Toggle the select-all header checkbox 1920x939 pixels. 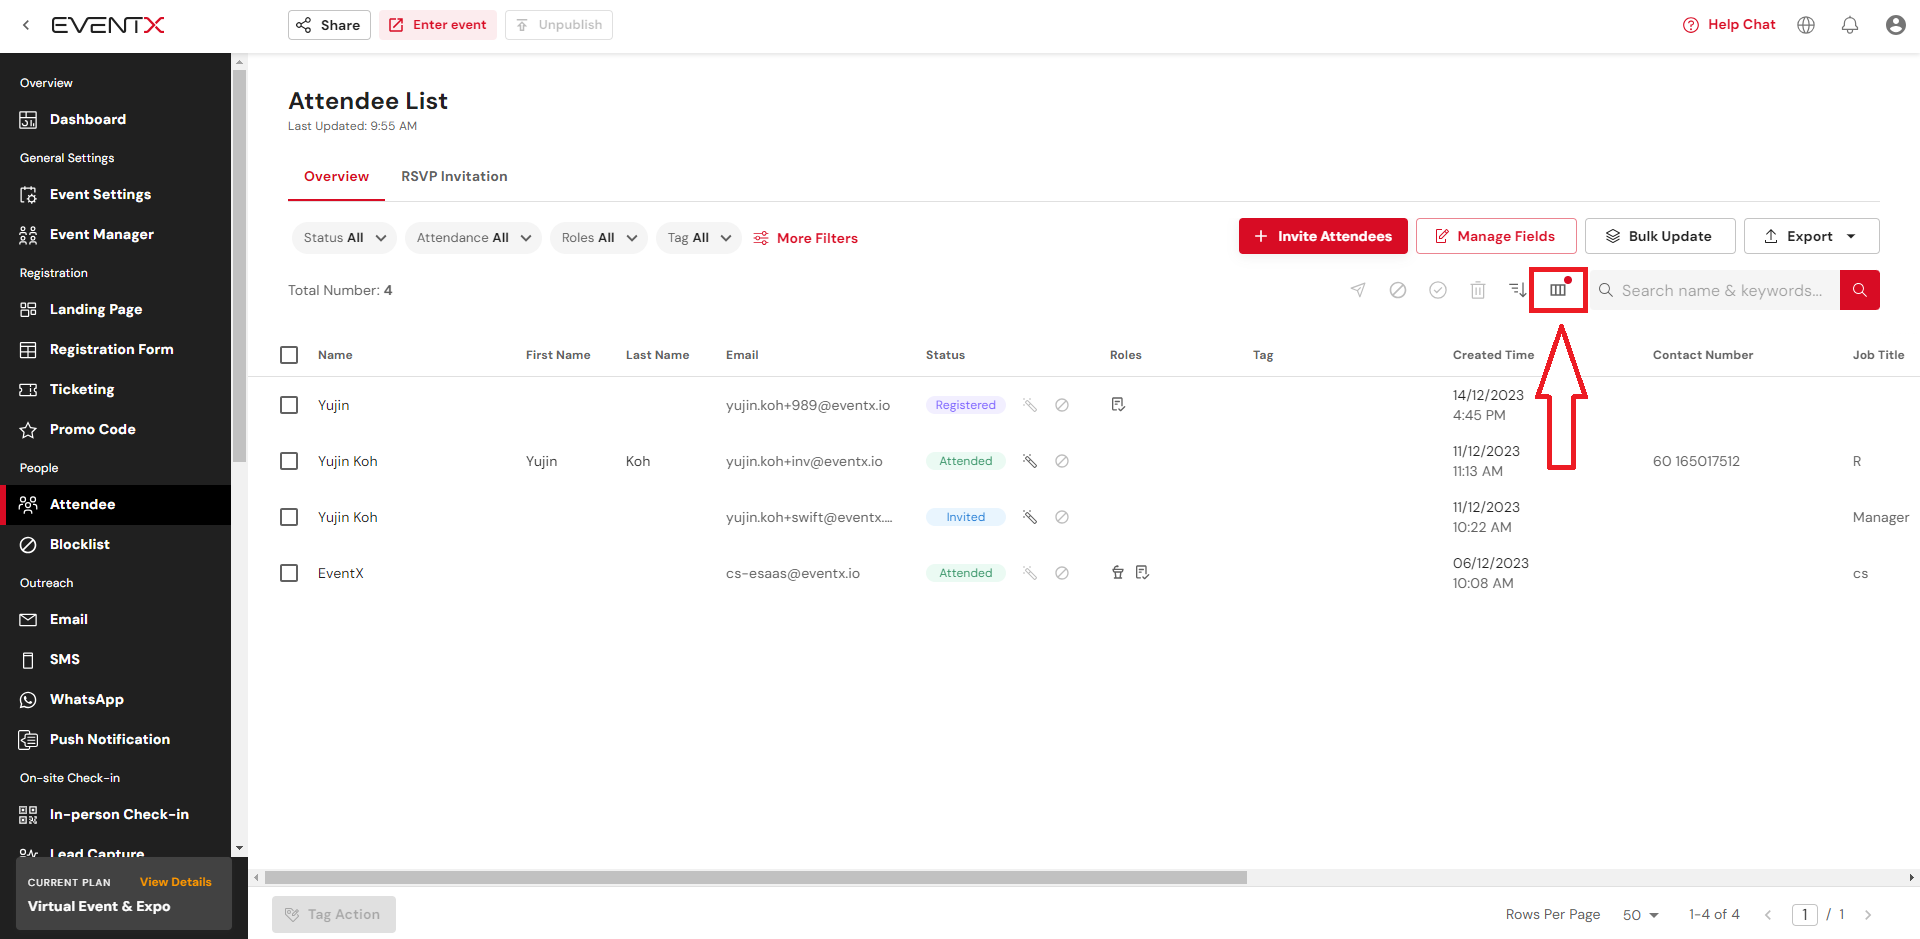[x=289, y=355]
